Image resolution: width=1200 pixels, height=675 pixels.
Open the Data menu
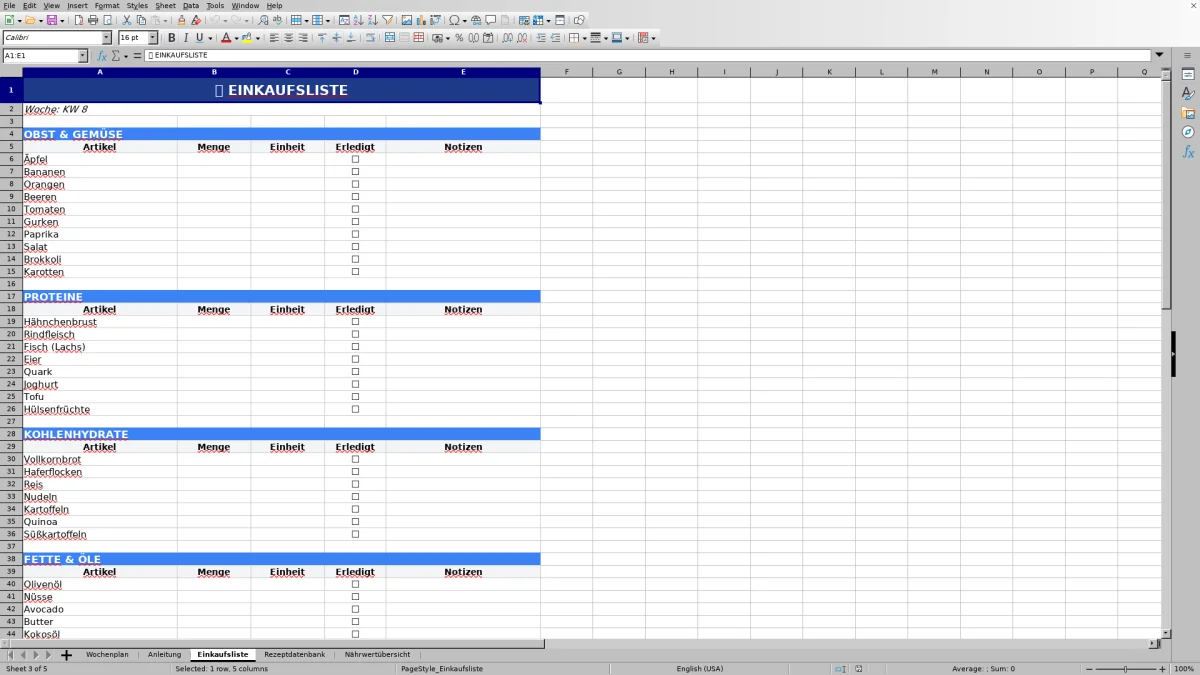click(190, 5)
